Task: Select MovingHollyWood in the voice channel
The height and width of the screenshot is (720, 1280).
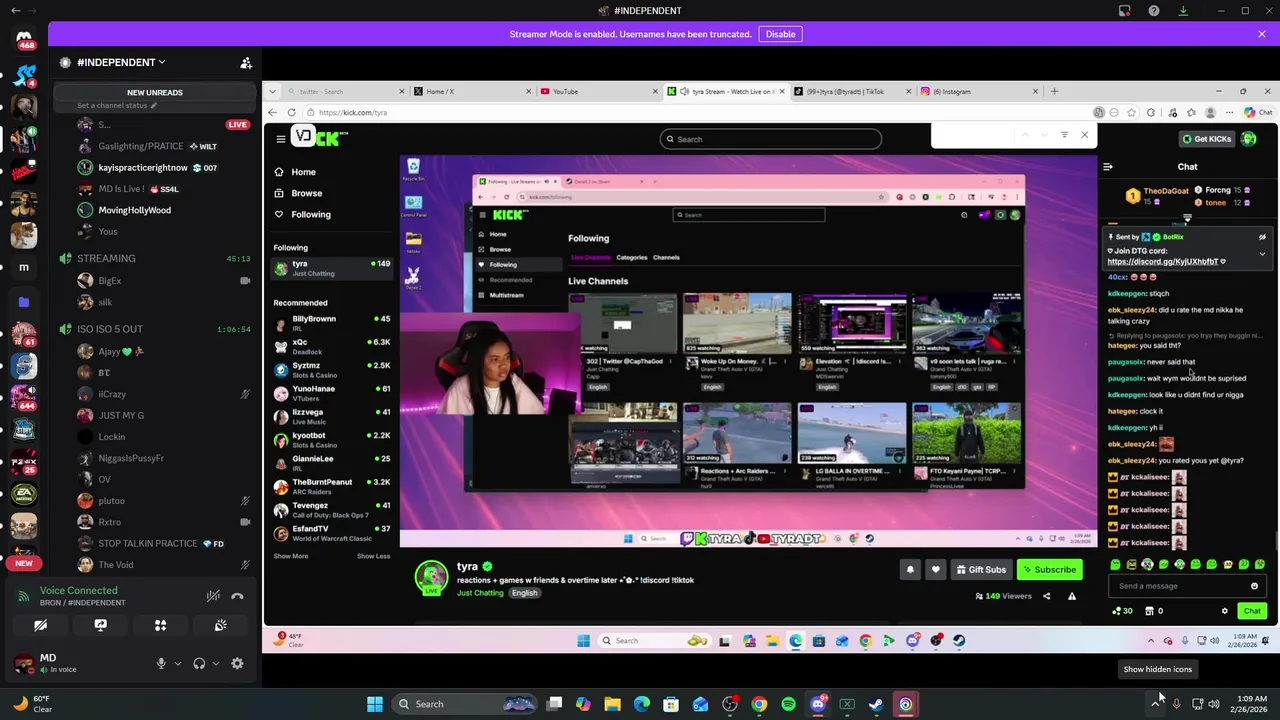Action: 134,210
